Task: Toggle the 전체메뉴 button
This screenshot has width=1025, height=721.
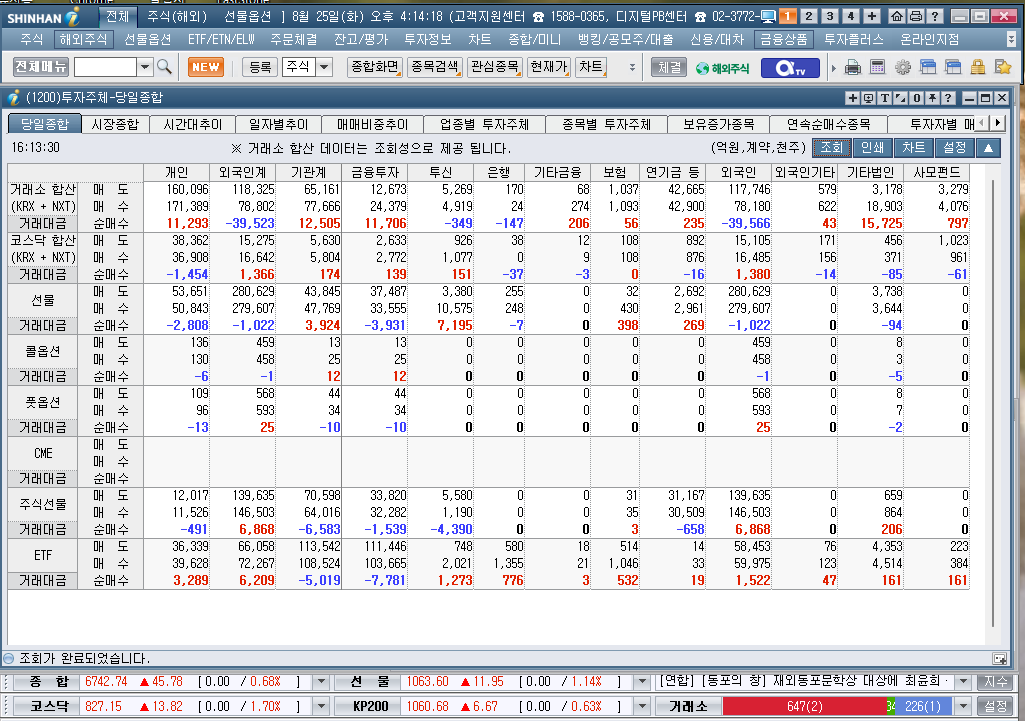Action: tap(41, 67)
